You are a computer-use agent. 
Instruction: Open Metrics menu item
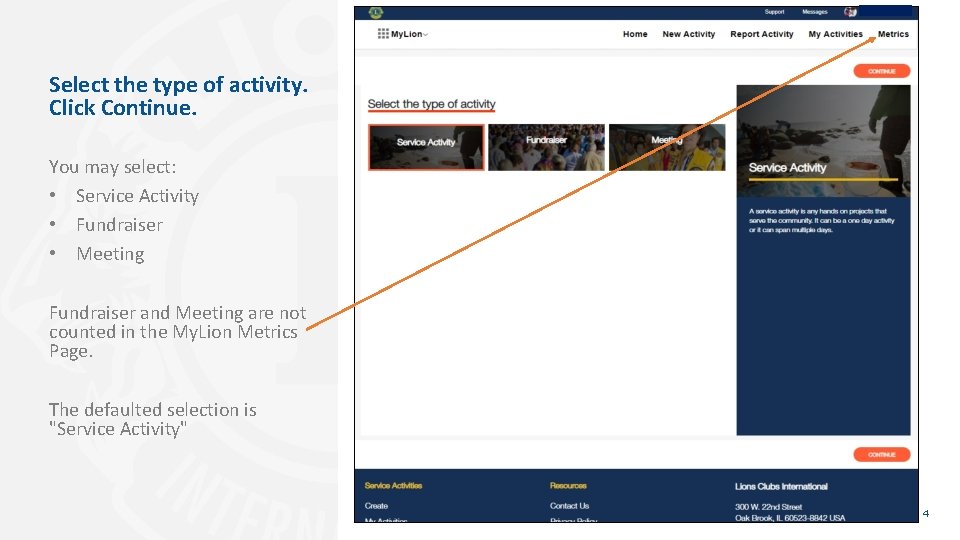[893, 34]
